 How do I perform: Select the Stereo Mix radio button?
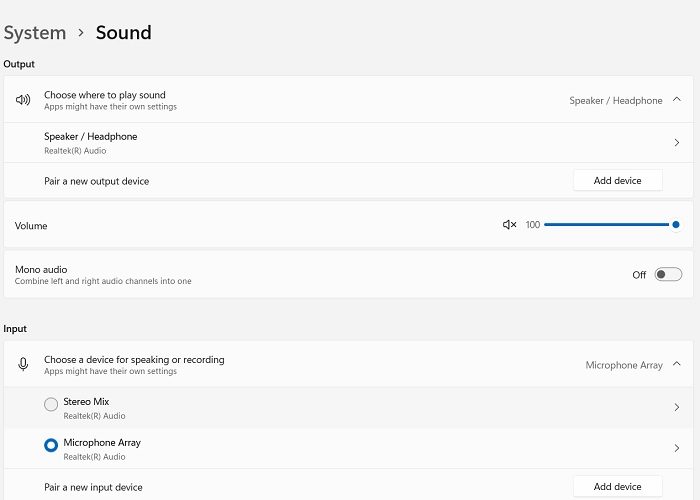[x=51, y=405]
